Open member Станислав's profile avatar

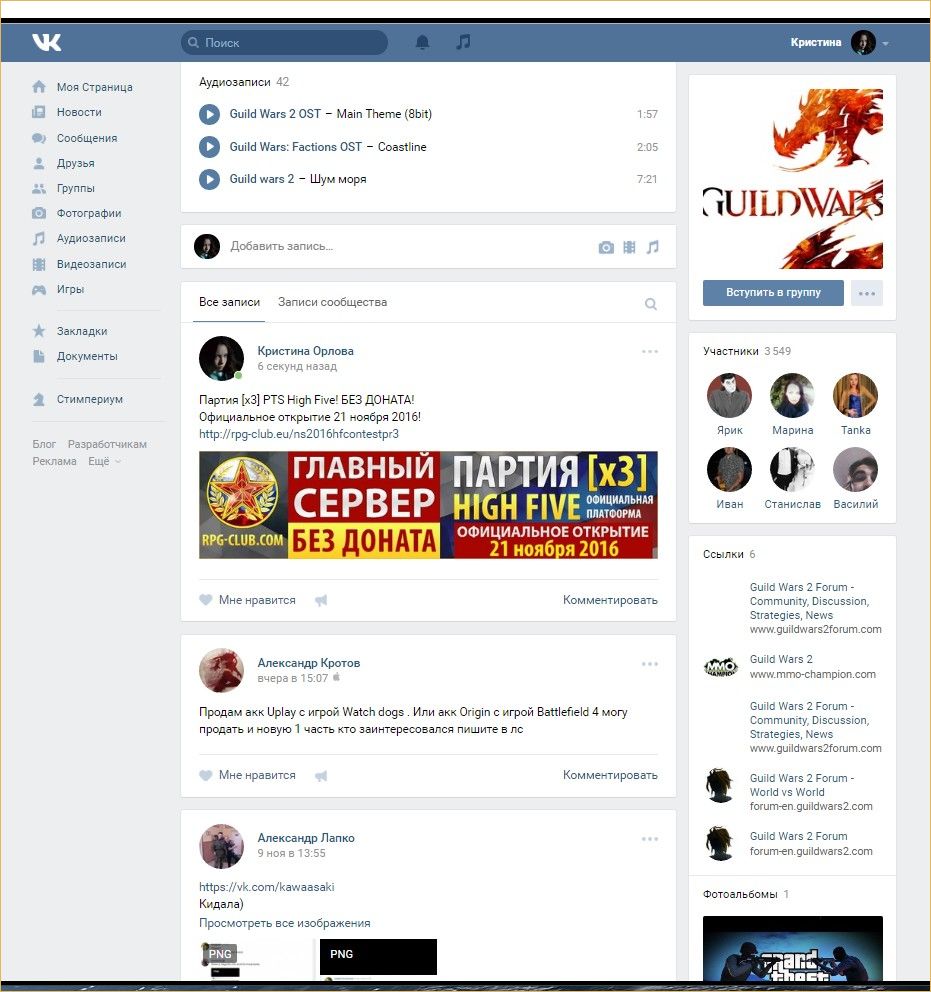792,469
